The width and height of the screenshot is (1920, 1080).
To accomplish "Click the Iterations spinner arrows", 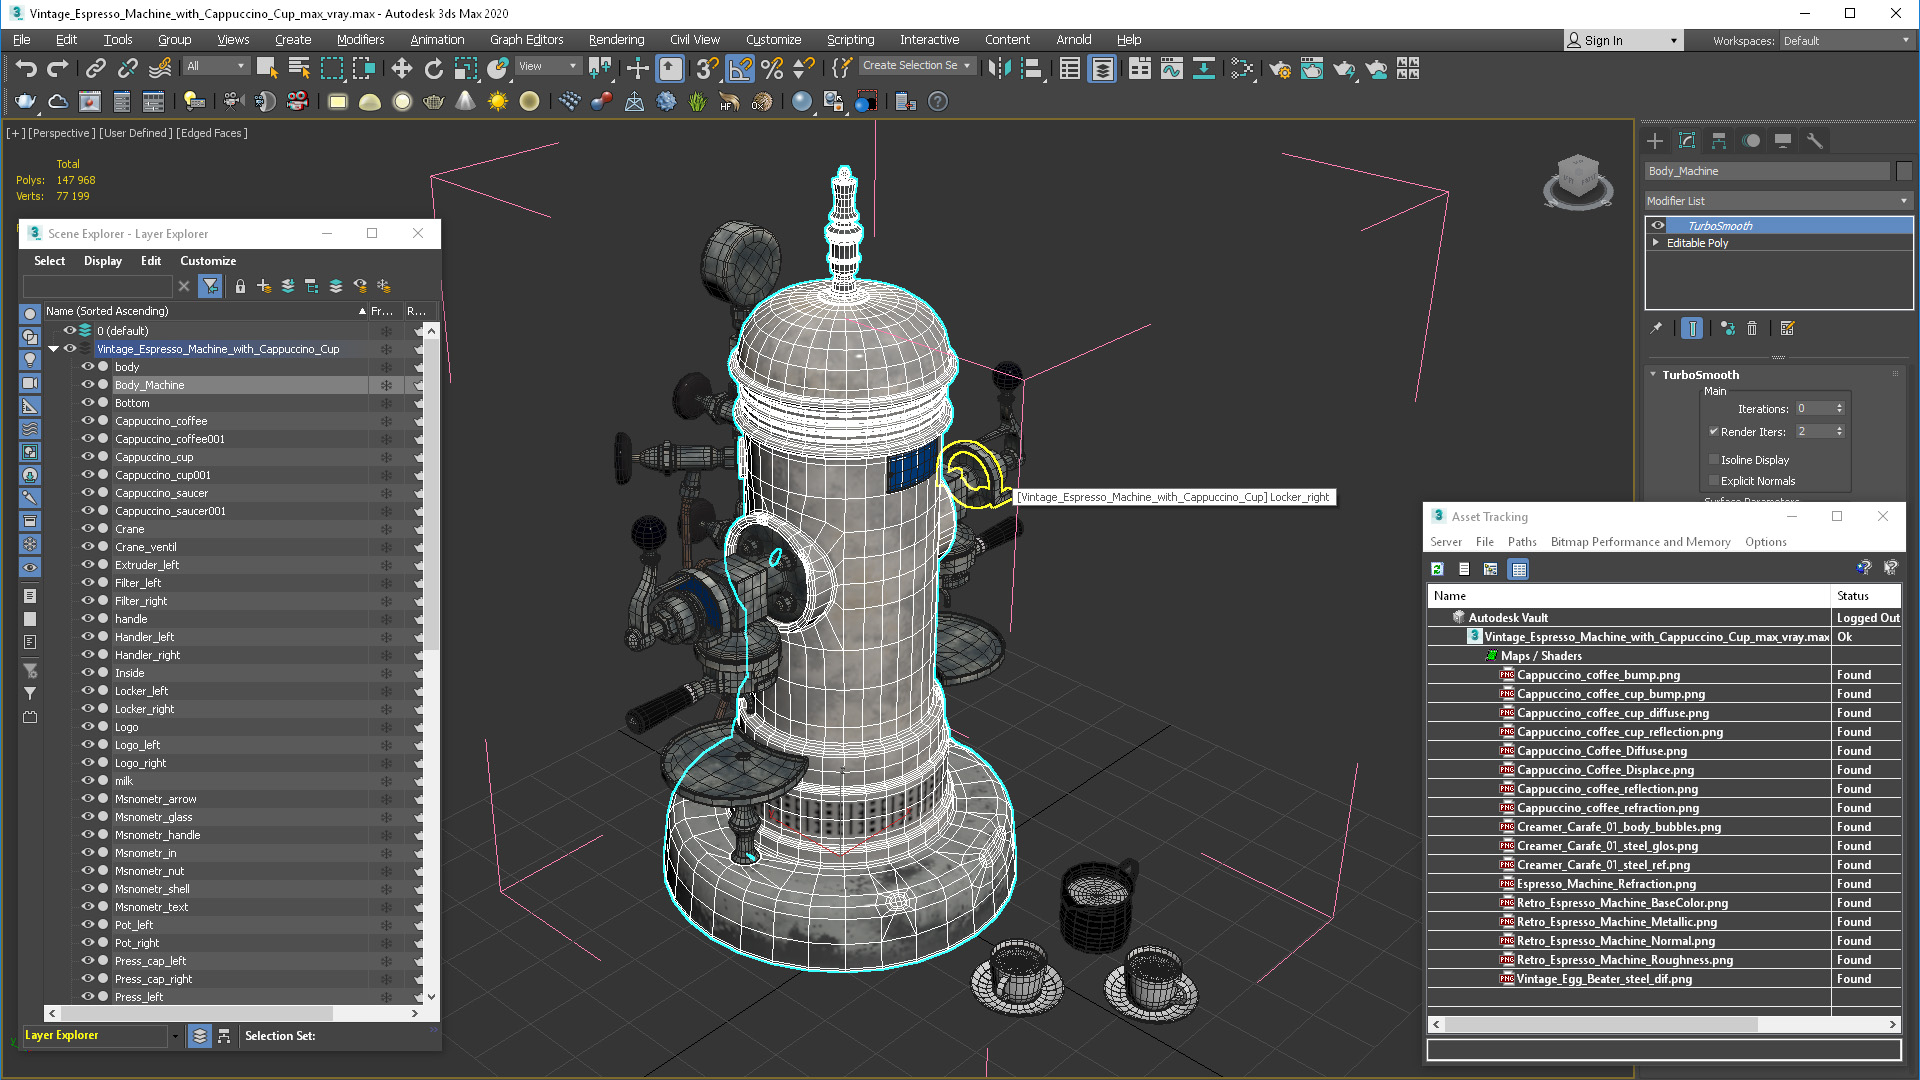I will (x=1839, y=408).
